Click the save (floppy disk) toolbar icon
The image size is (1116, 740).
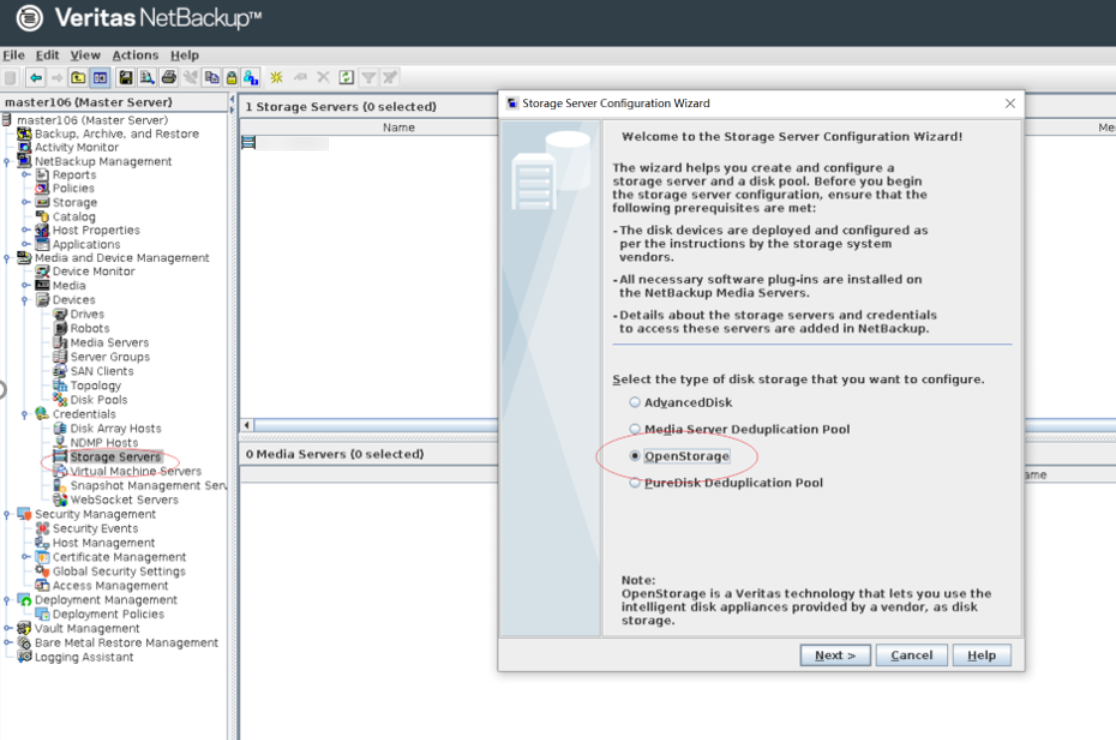click(126, 78)
